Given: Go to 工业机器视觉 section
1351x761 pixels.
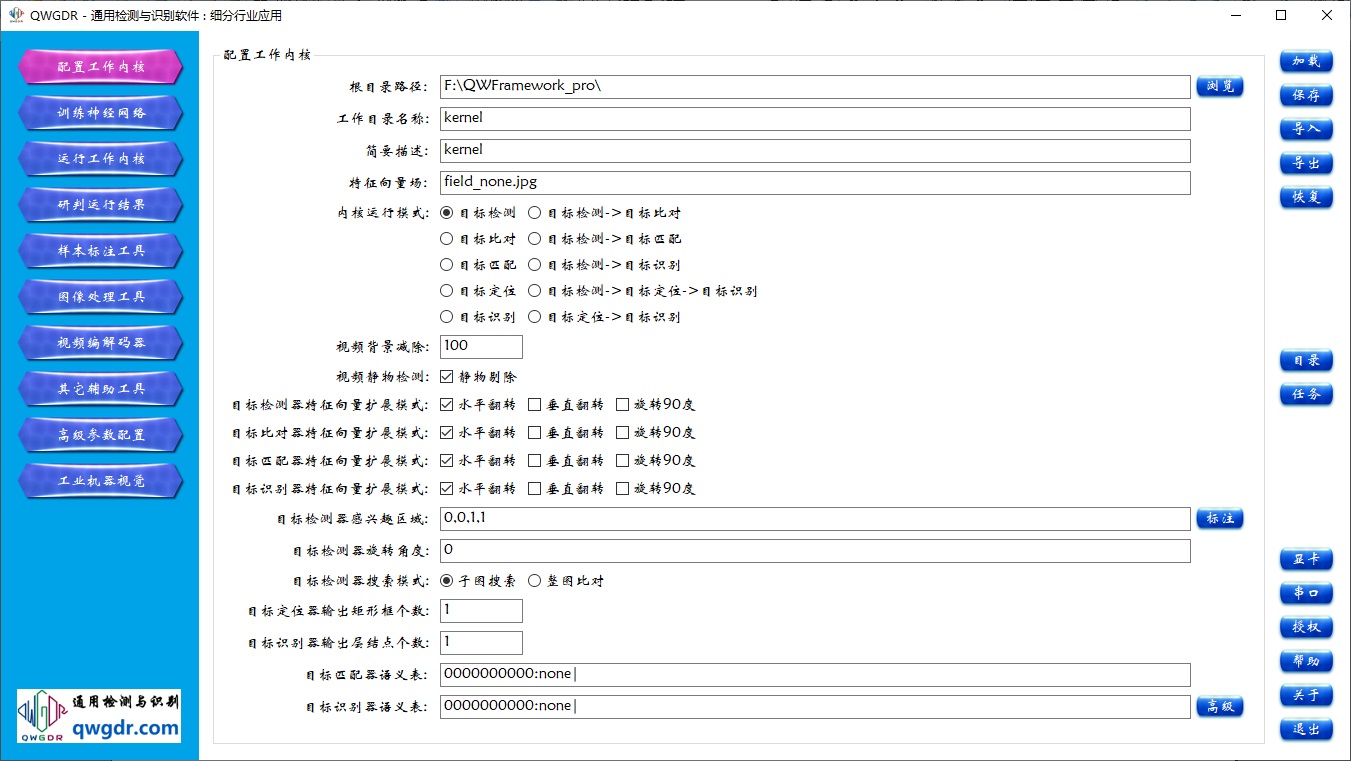Looking at the screenshot, I should coord(100,481).
